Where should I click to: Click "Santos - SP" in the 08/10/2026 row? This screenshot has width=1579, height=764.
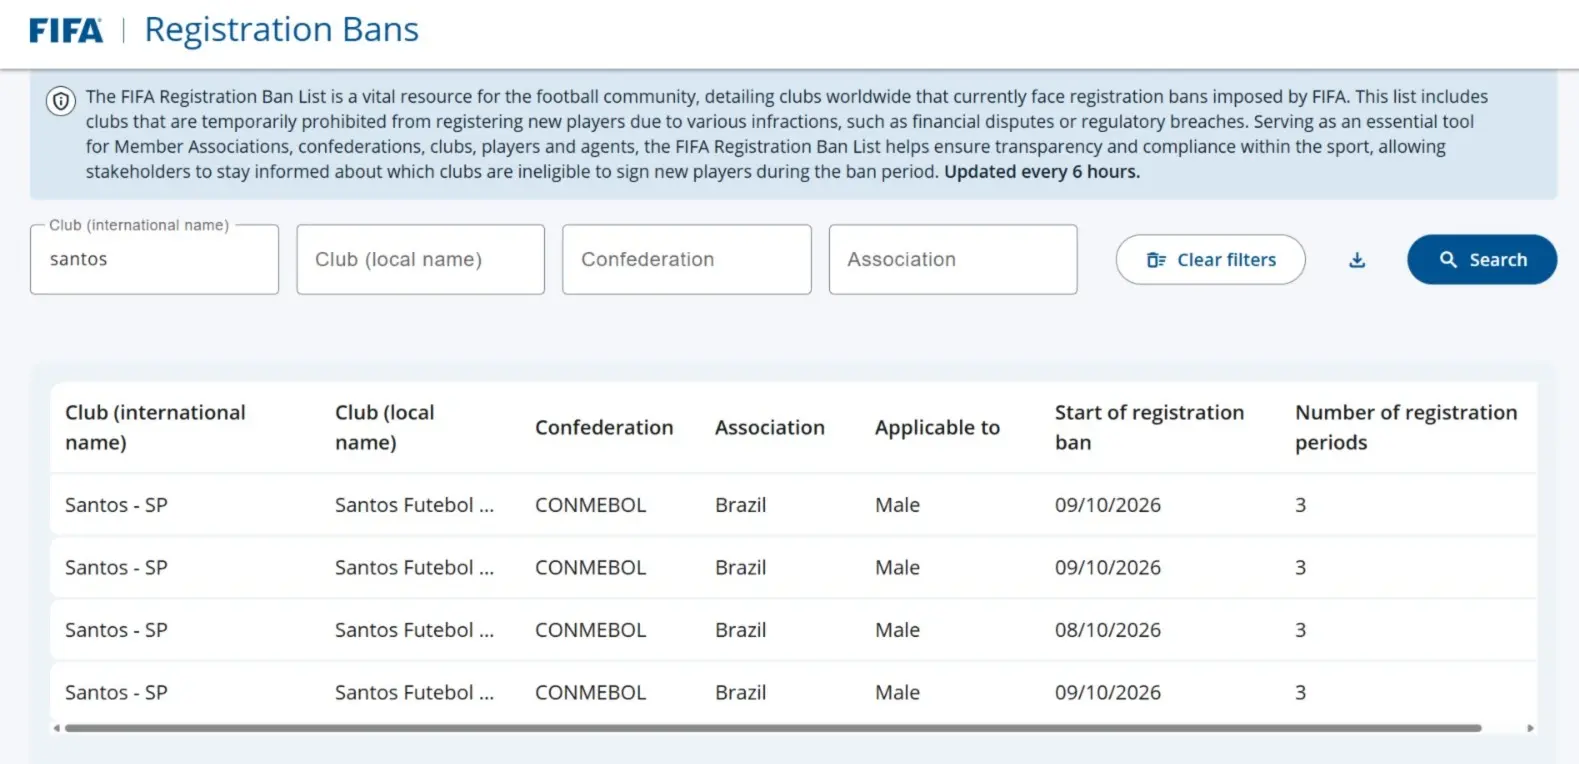pos(116,630)
